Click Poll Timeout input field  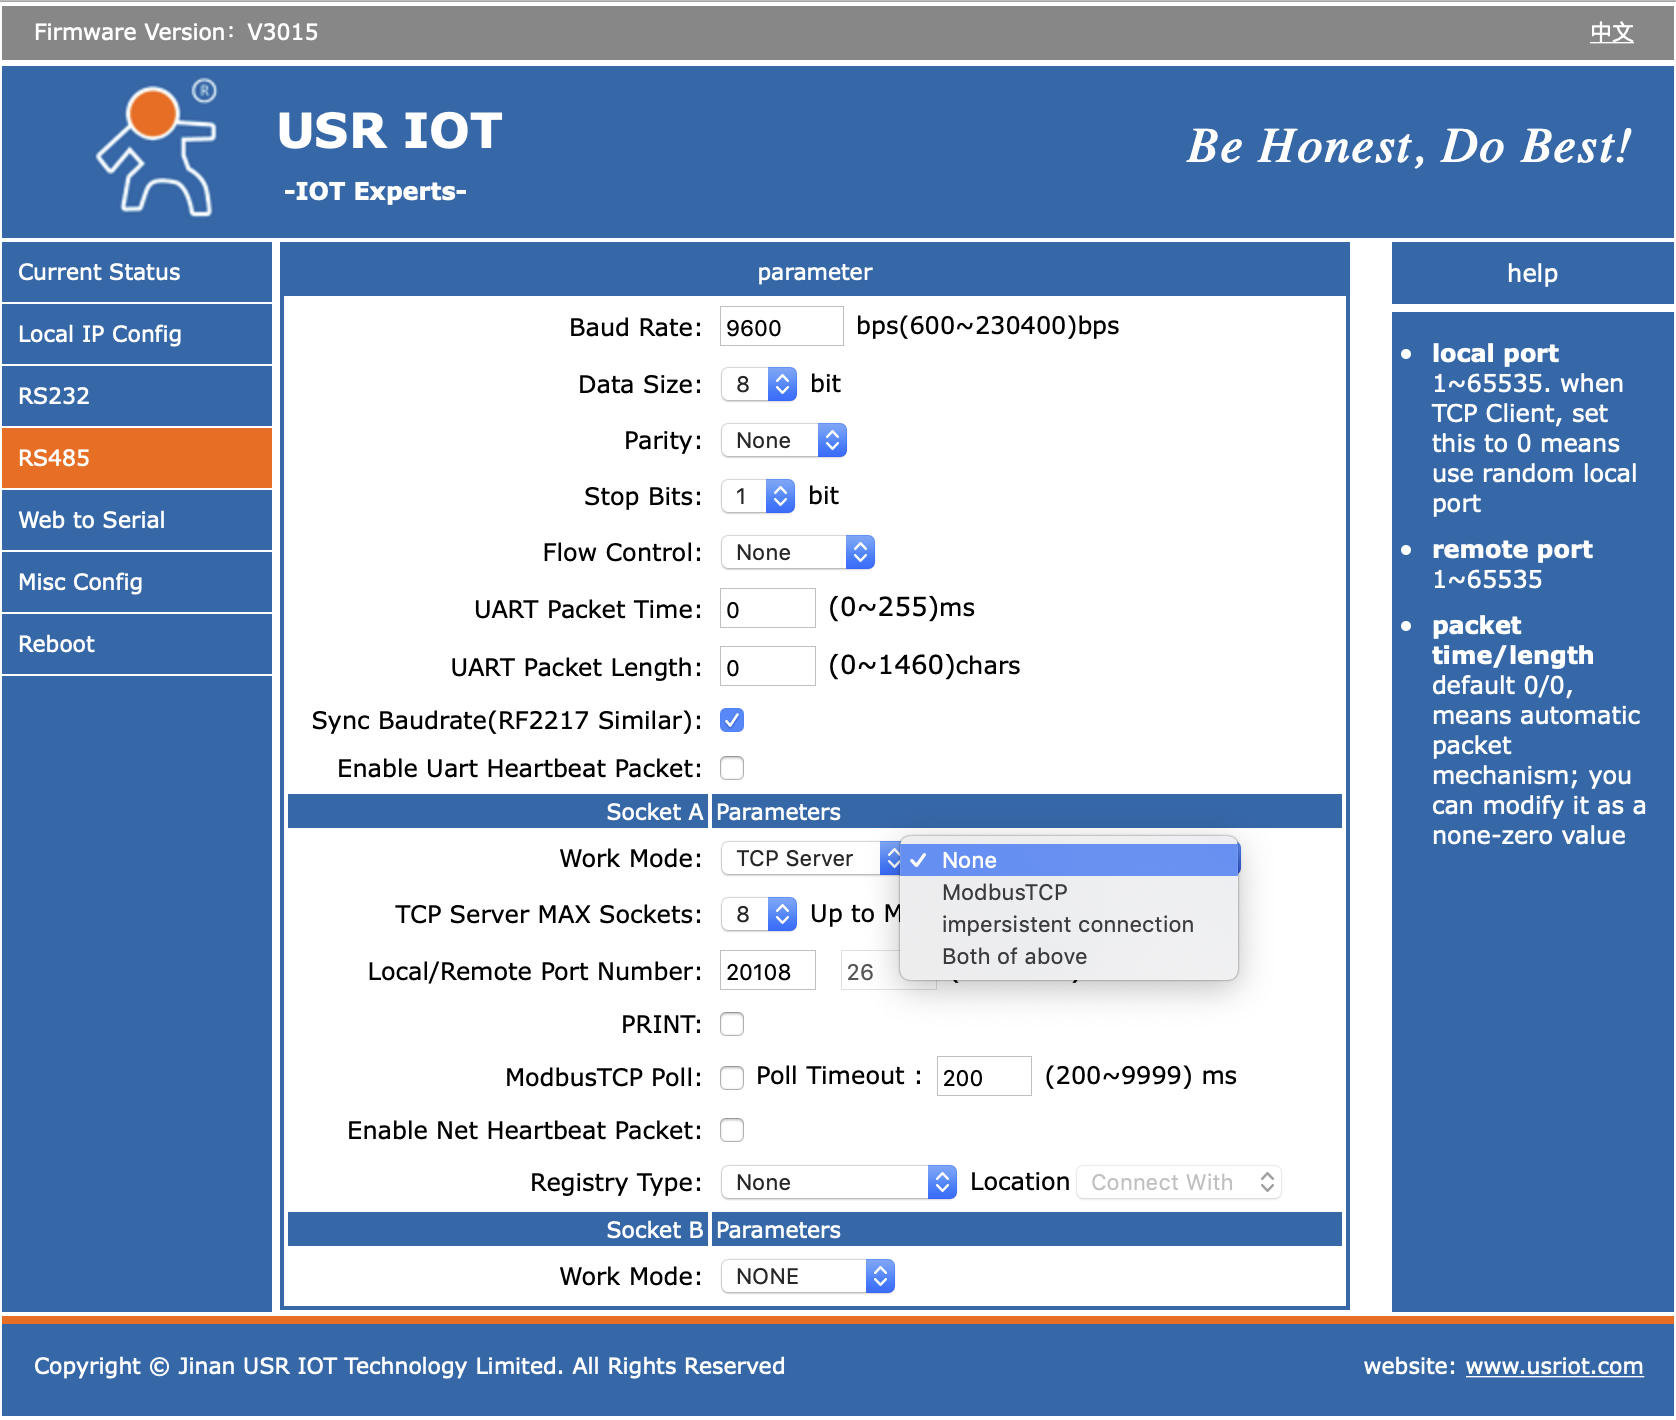[984, 1076]
